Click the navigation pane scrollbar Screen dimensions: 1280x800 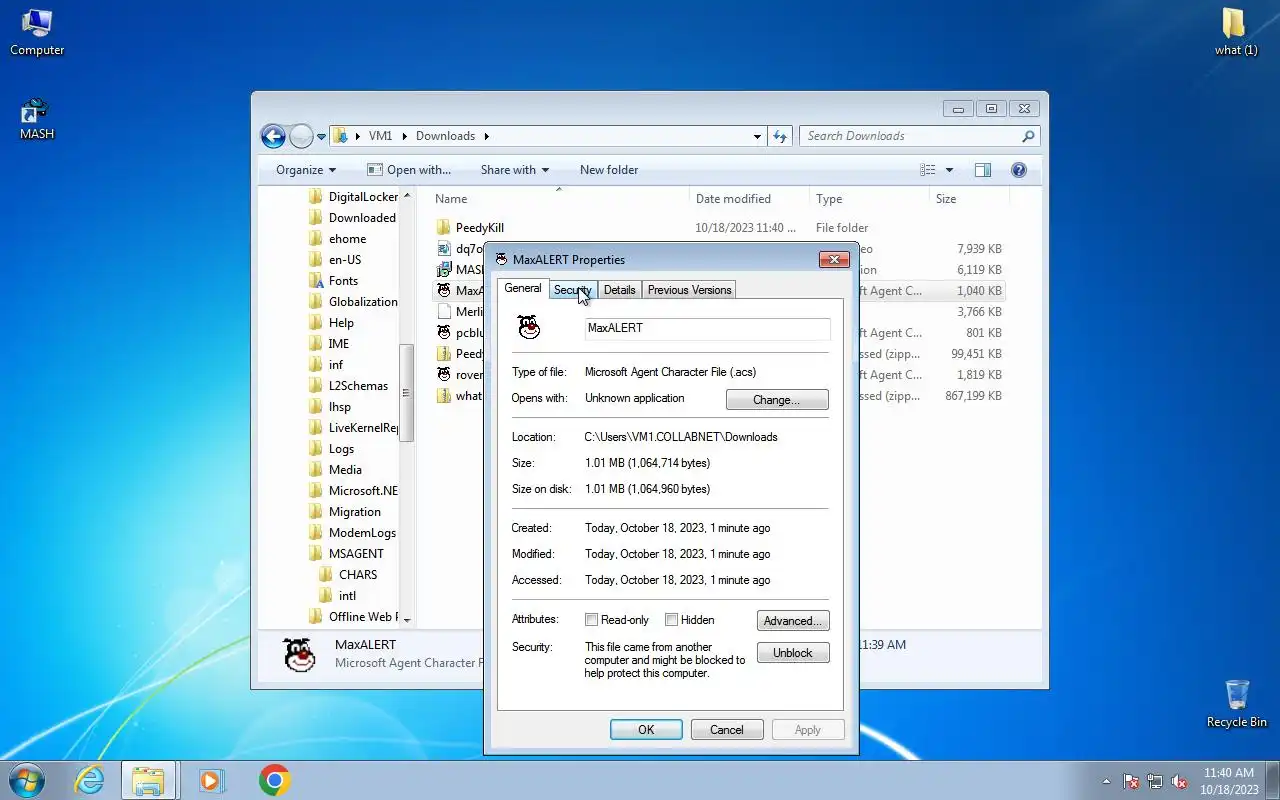coord(406,394)
